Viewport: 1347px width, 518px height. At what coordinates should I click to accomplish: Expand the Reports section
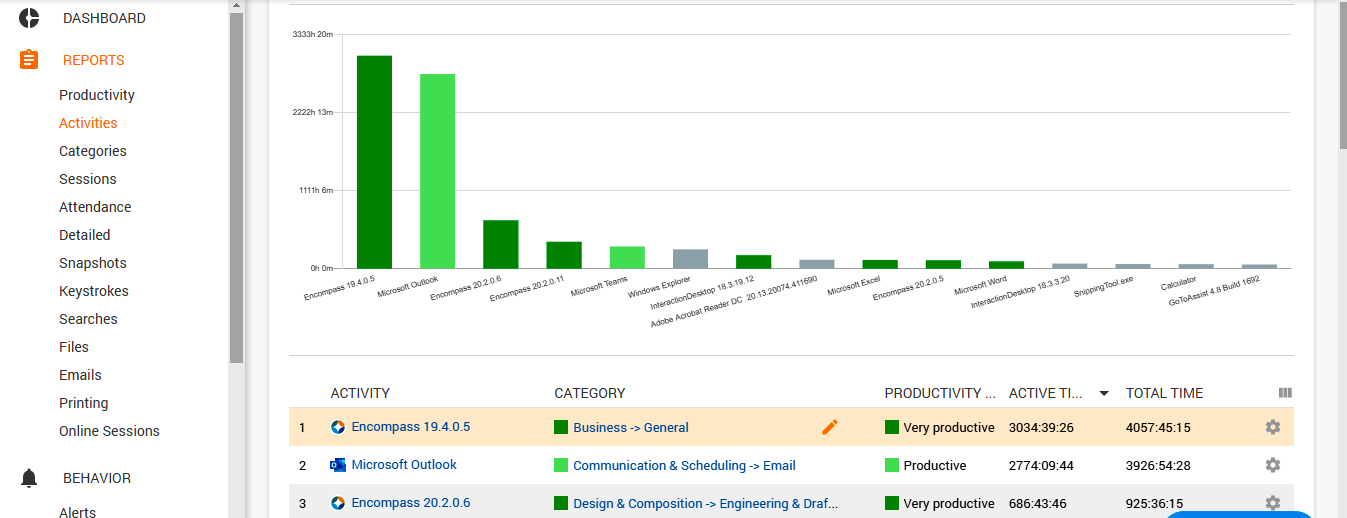94,60
